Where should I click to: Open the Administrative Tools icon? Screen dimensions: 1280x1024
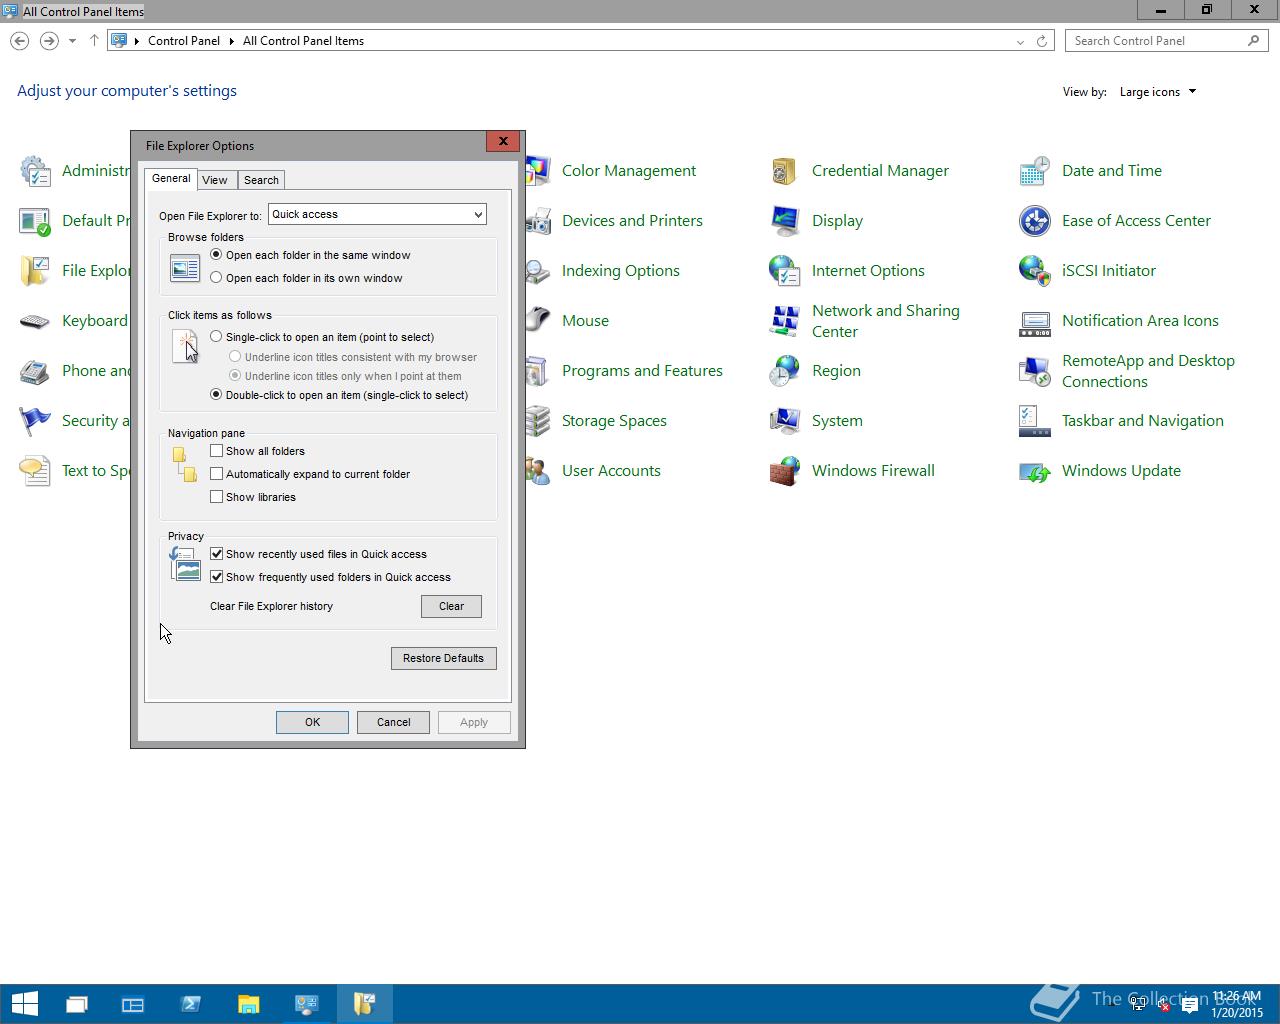(x=35, y=171)
